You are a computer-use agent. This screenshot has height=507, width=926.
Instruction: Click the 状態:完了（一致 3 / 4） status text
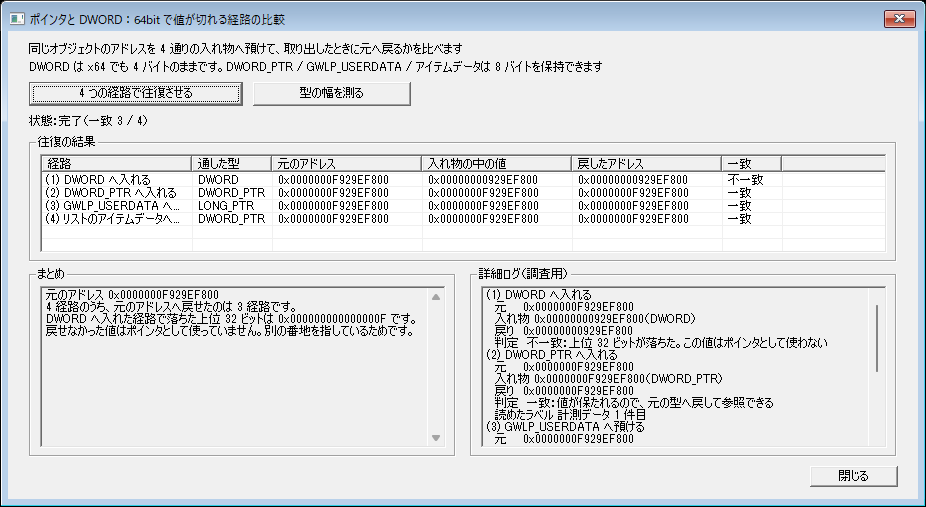click(x=88, y=121)
